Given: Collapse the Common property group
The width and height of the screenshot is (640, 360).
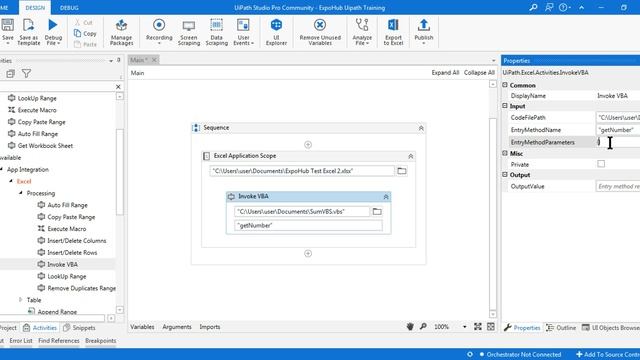Looking at the screenshot, I should click(505, 85).
